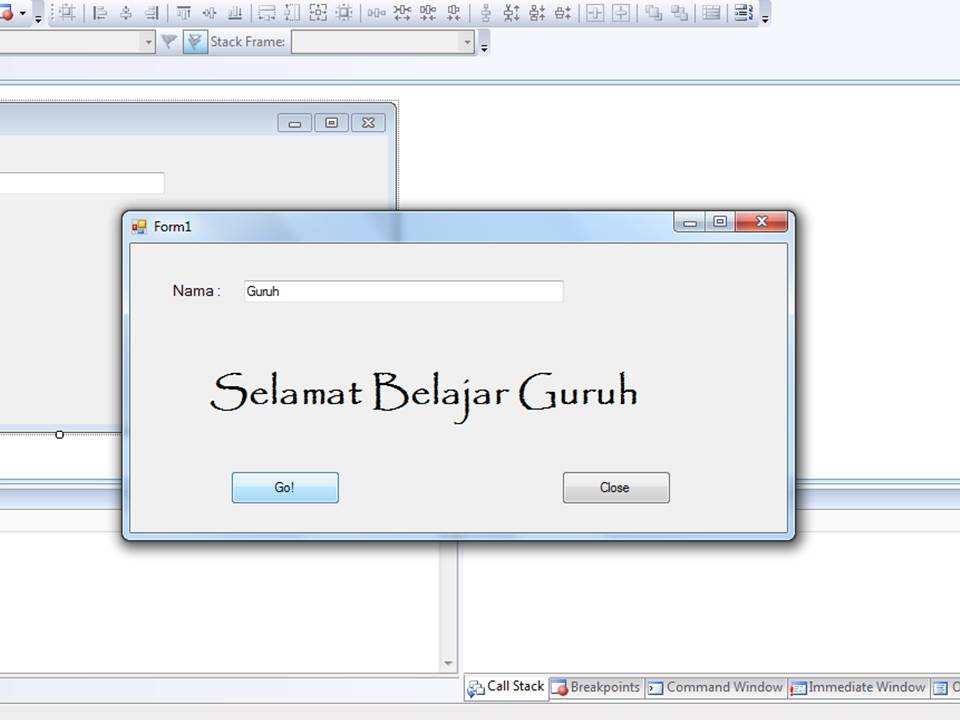960x720 pixels.
Task: Click the designer form's close button
Action: click(368, 123)
